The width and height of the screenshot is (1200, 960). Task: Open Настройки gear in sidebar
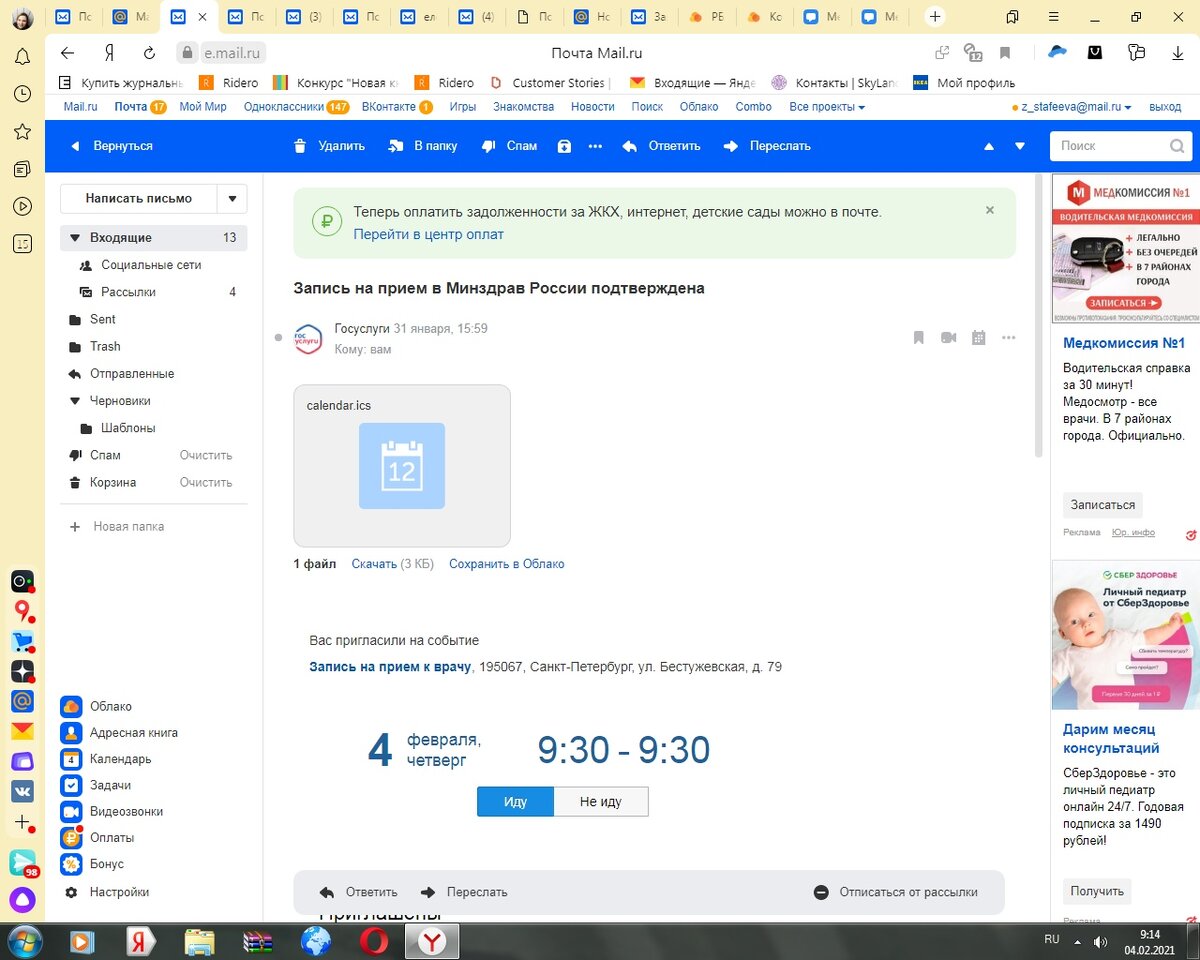coord(71,892)
